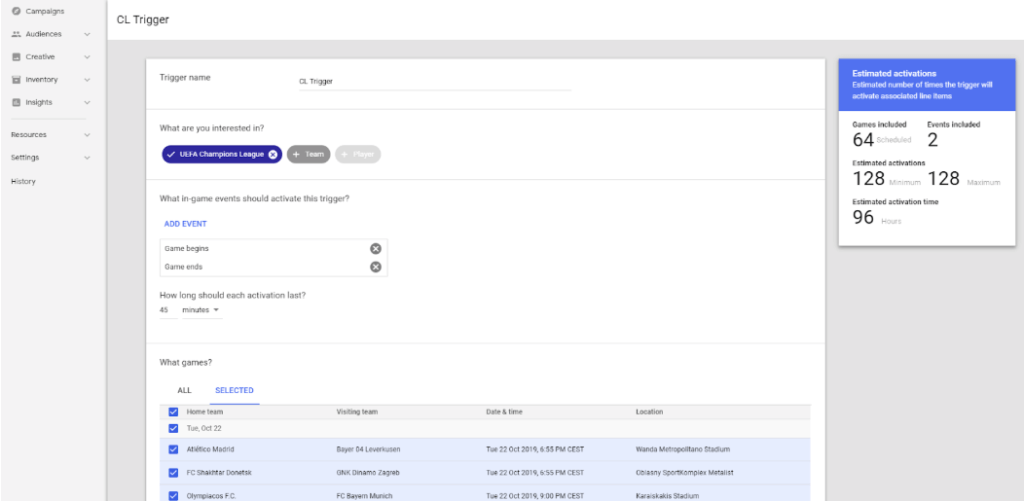
Task: Click the ADD EVENT link
Action: pyautogui.click(x=185, y=224)
